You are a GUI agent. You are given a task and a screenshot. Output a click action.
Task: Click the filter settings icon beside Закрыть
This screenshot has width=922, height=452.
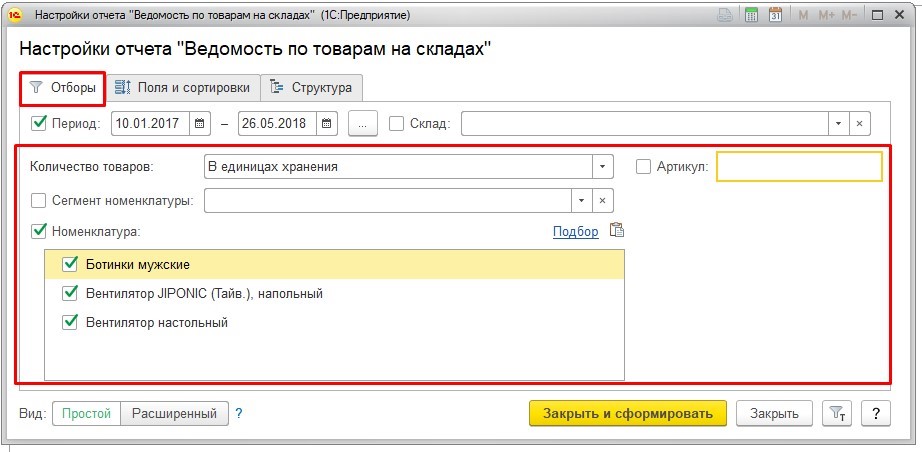(835, 414)
